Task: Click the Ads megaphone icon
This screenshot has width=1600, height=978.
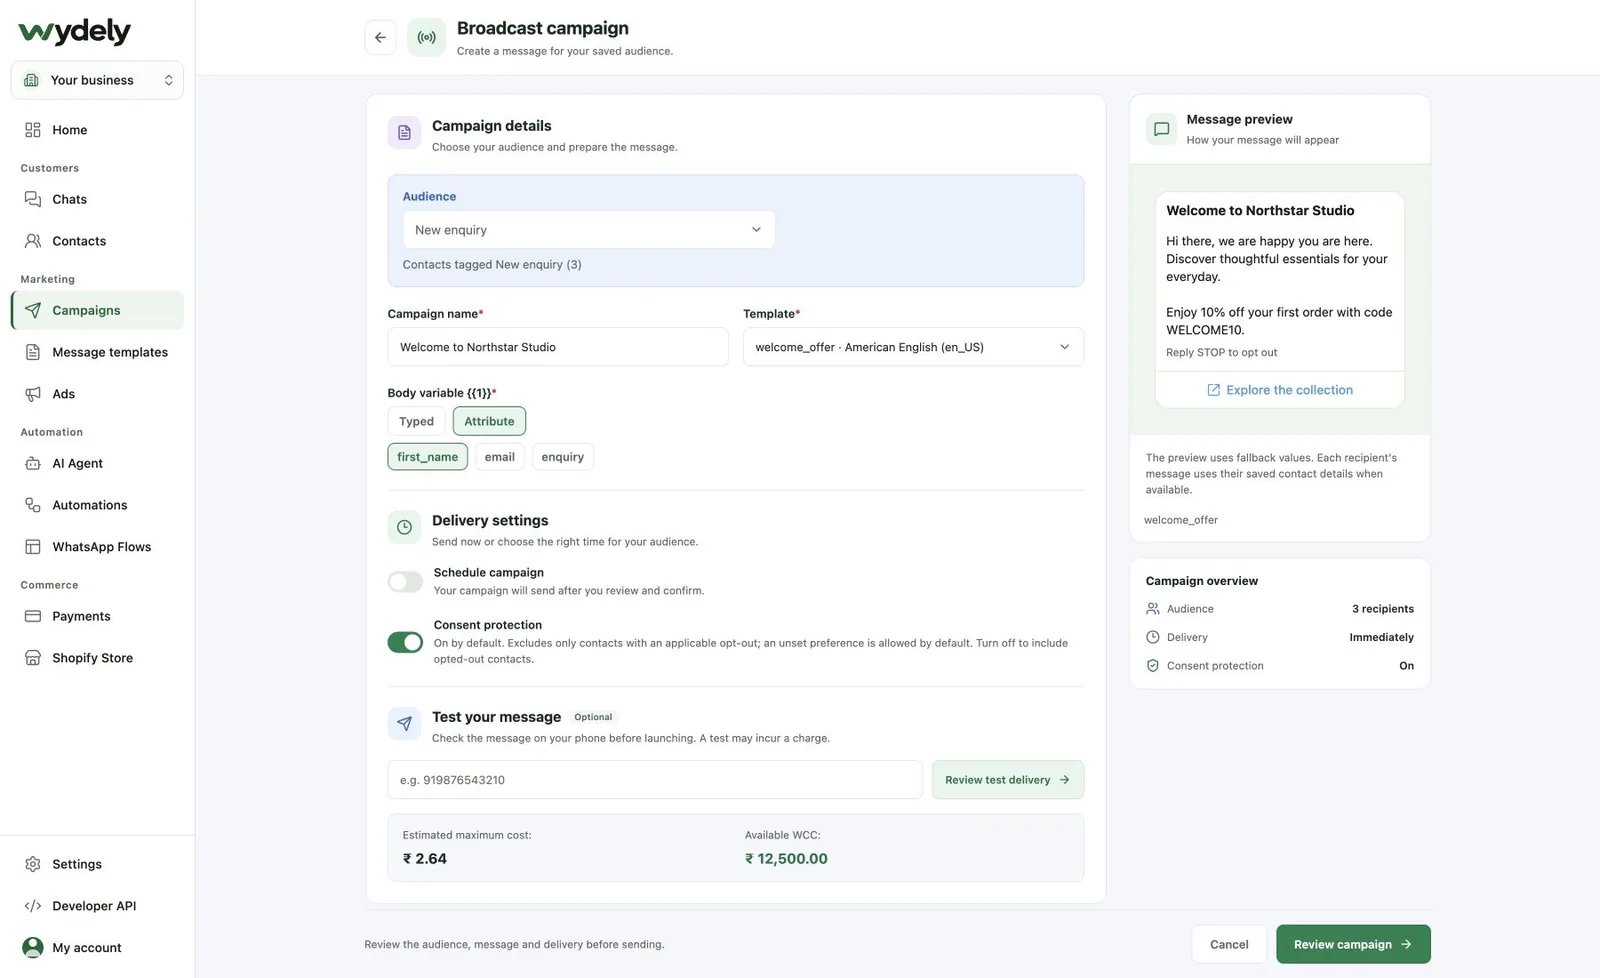Action: tap(33, 394)
